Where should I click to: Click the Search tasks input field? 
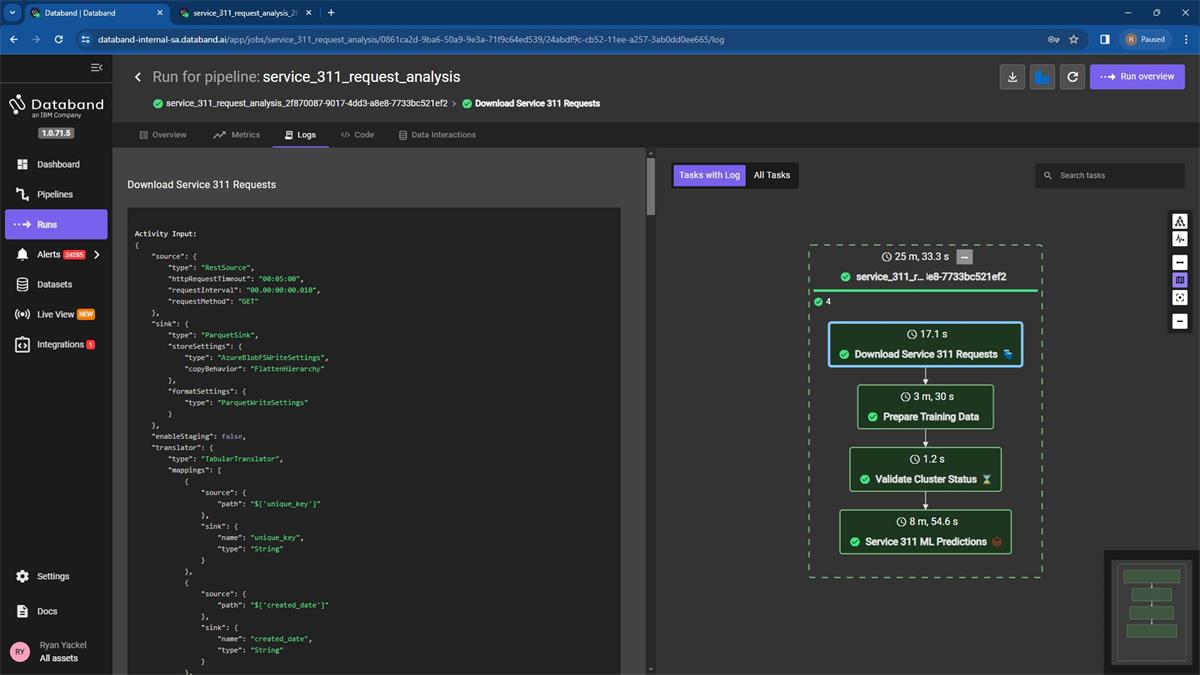1109,175
